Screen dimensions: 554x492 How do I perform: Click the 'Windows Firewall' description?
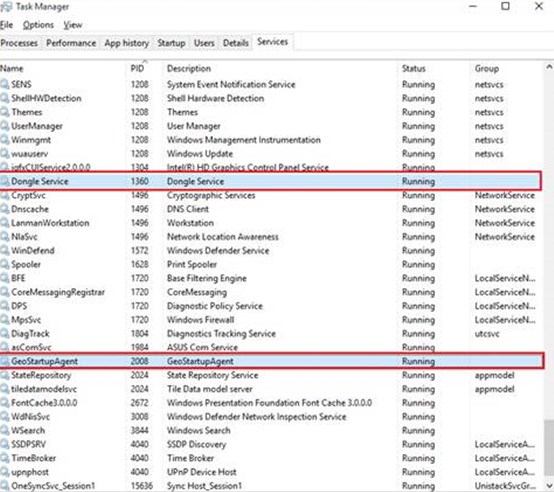point(200,320)
